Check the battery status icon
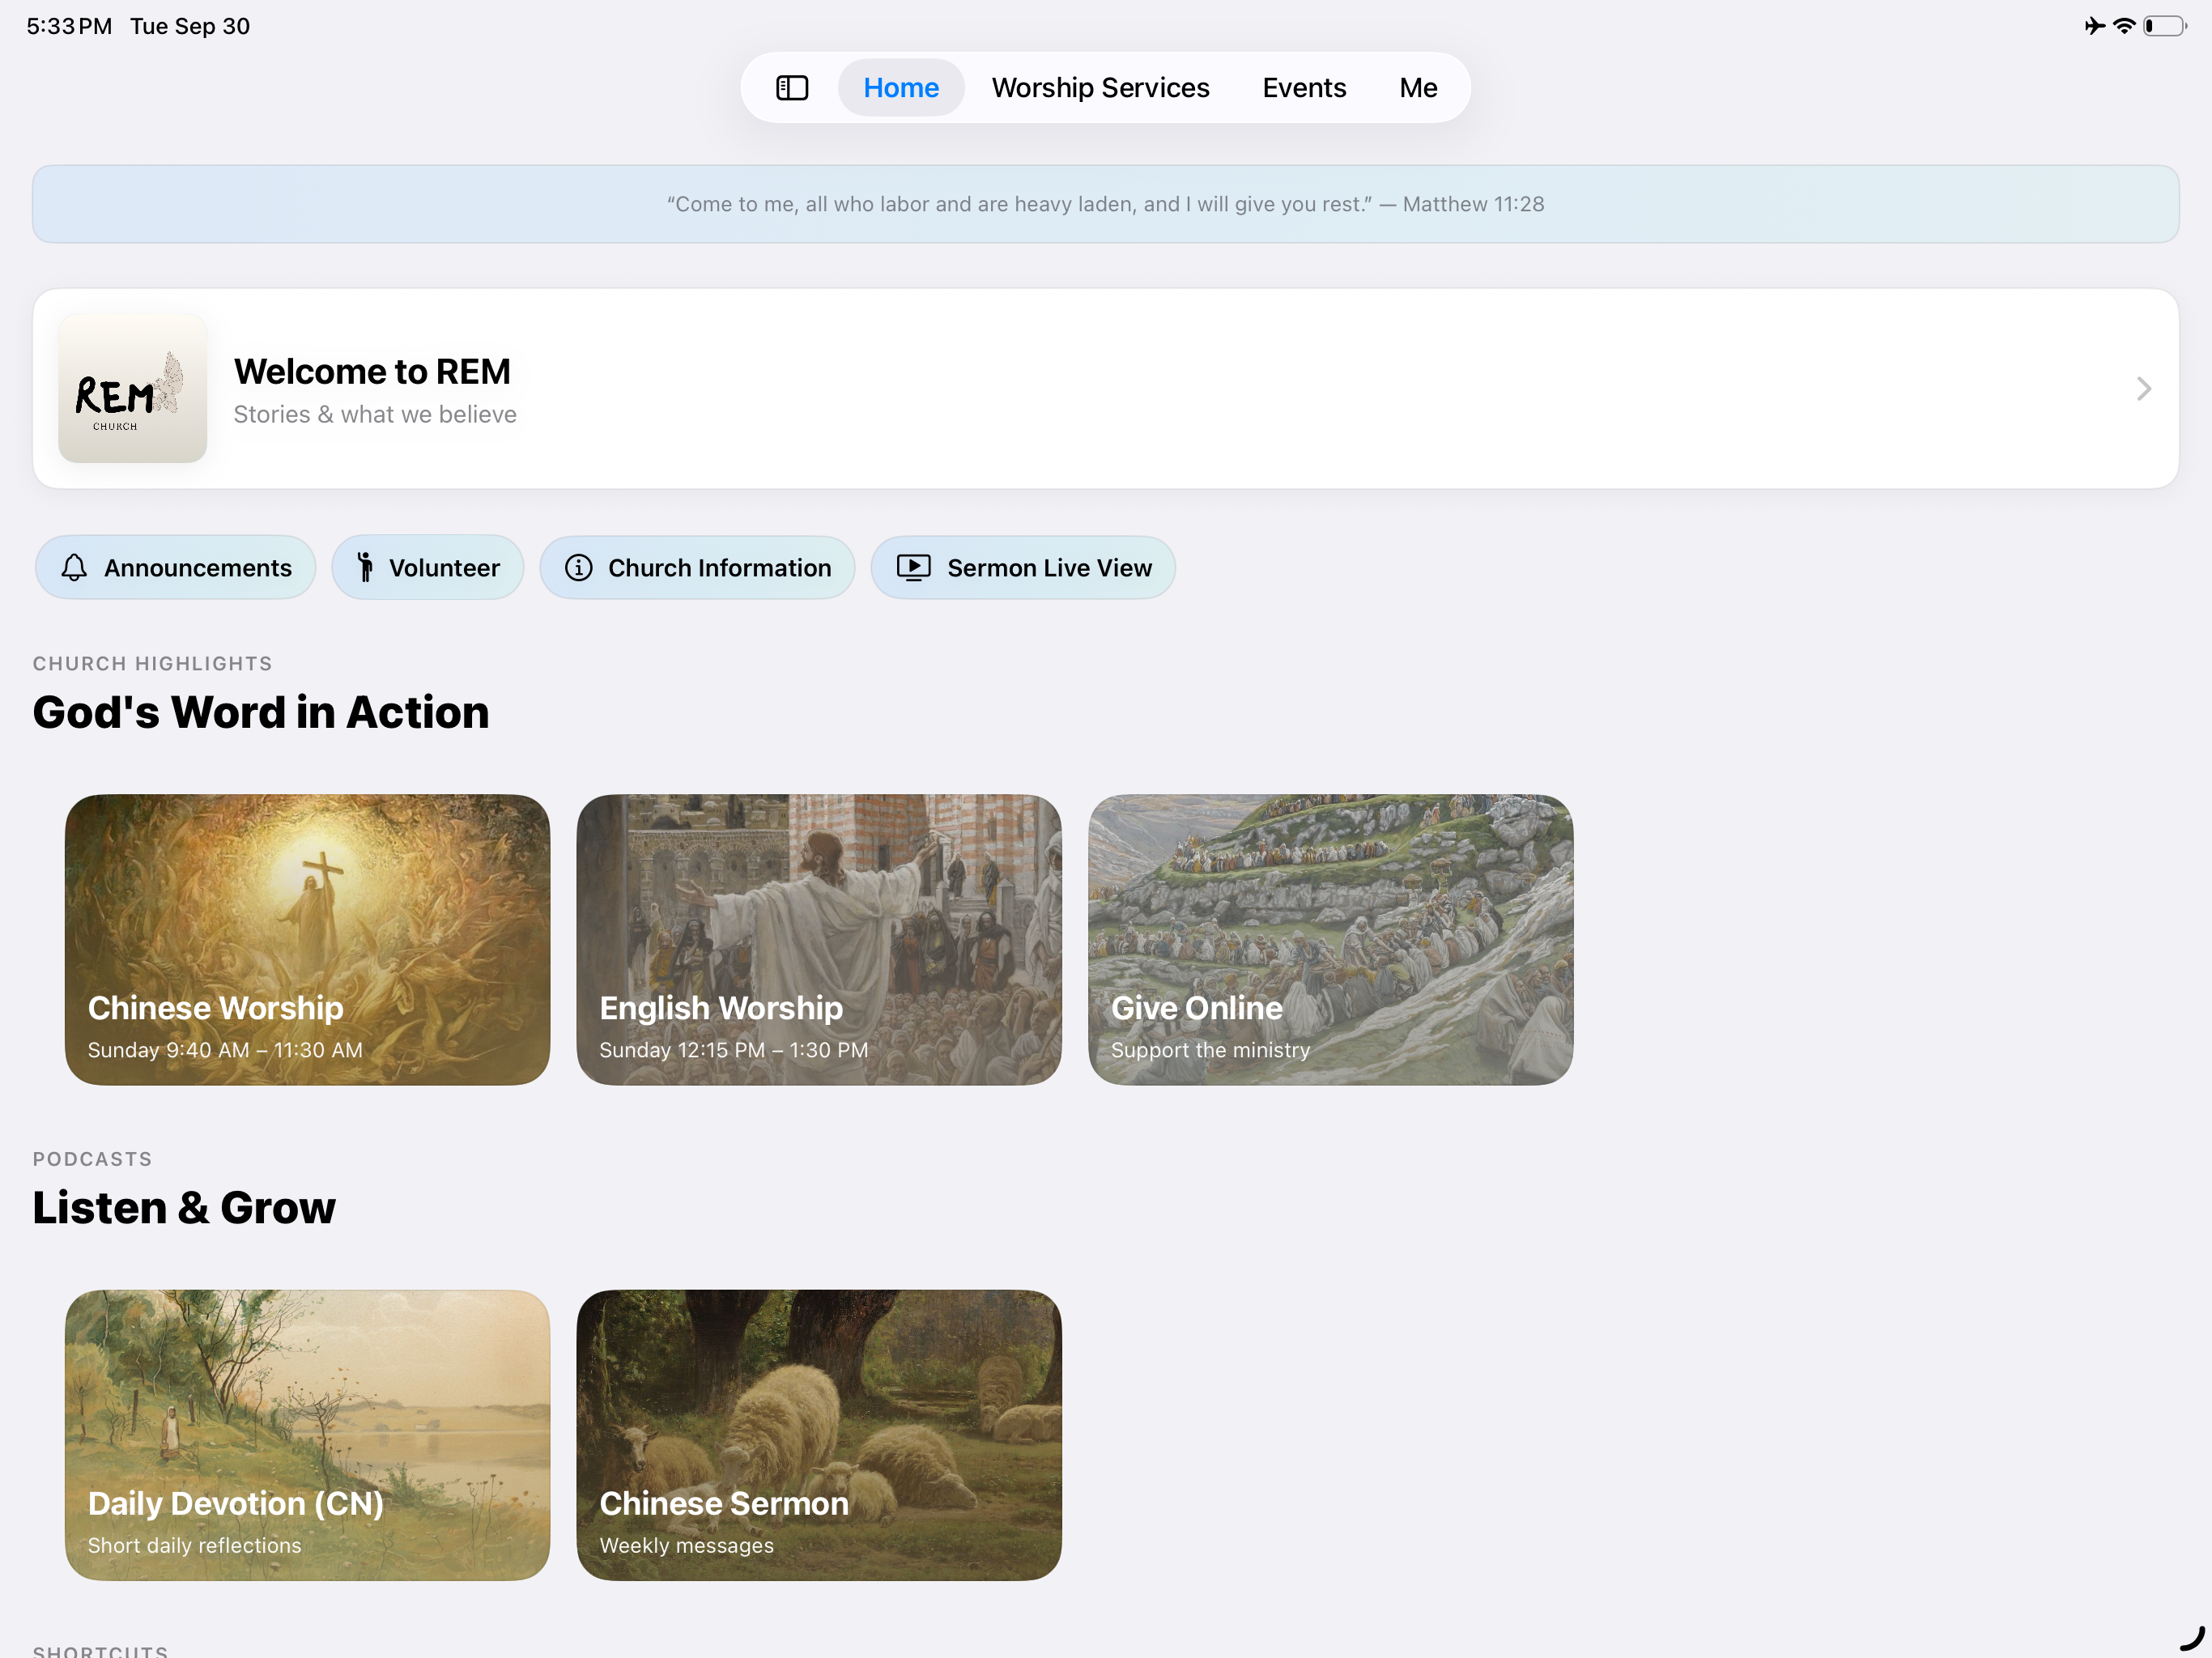2212x1658 pixels. click(x=2165, y=26)
